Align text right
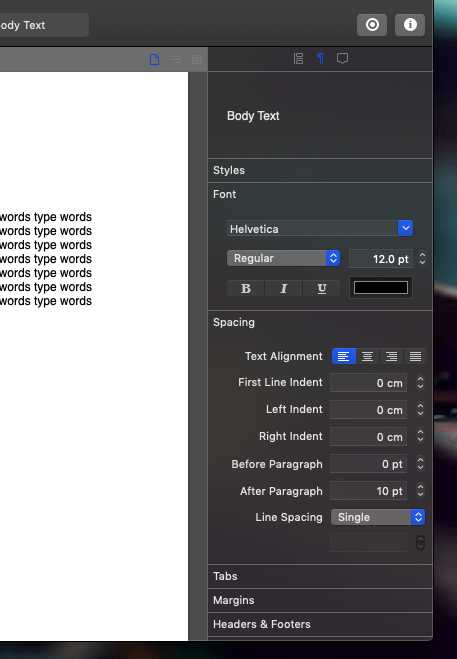This screenshot has height=659, width=457. (x=391, y=356)
